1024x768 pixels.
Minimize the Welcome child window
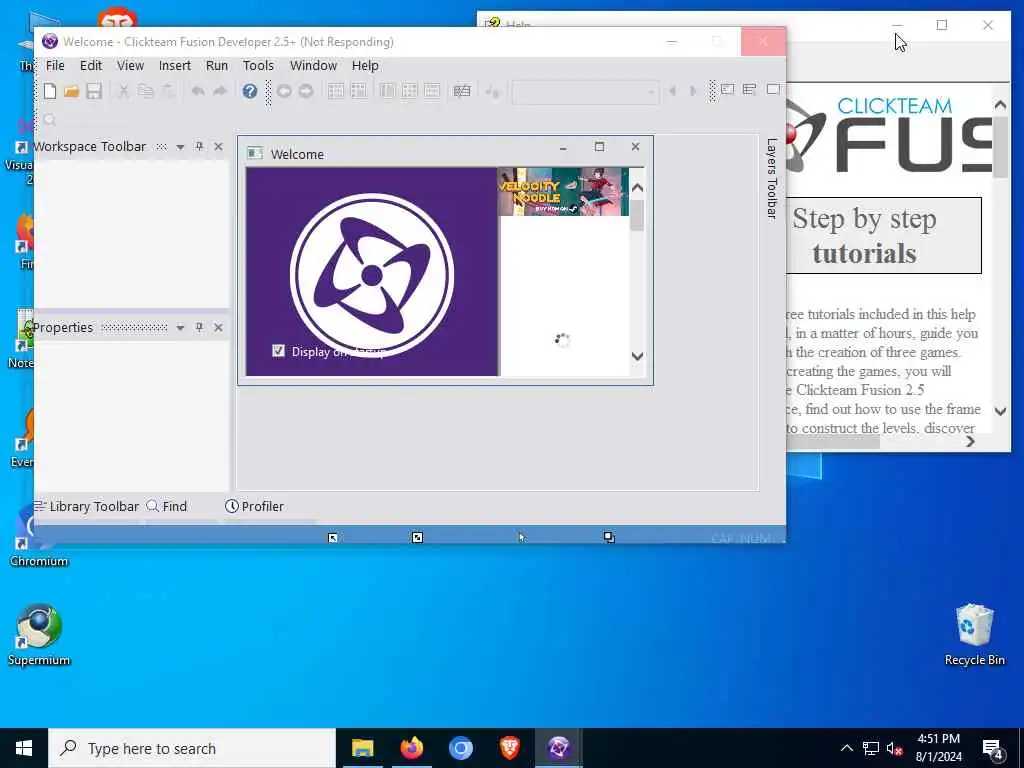click(x=563, y=148)
